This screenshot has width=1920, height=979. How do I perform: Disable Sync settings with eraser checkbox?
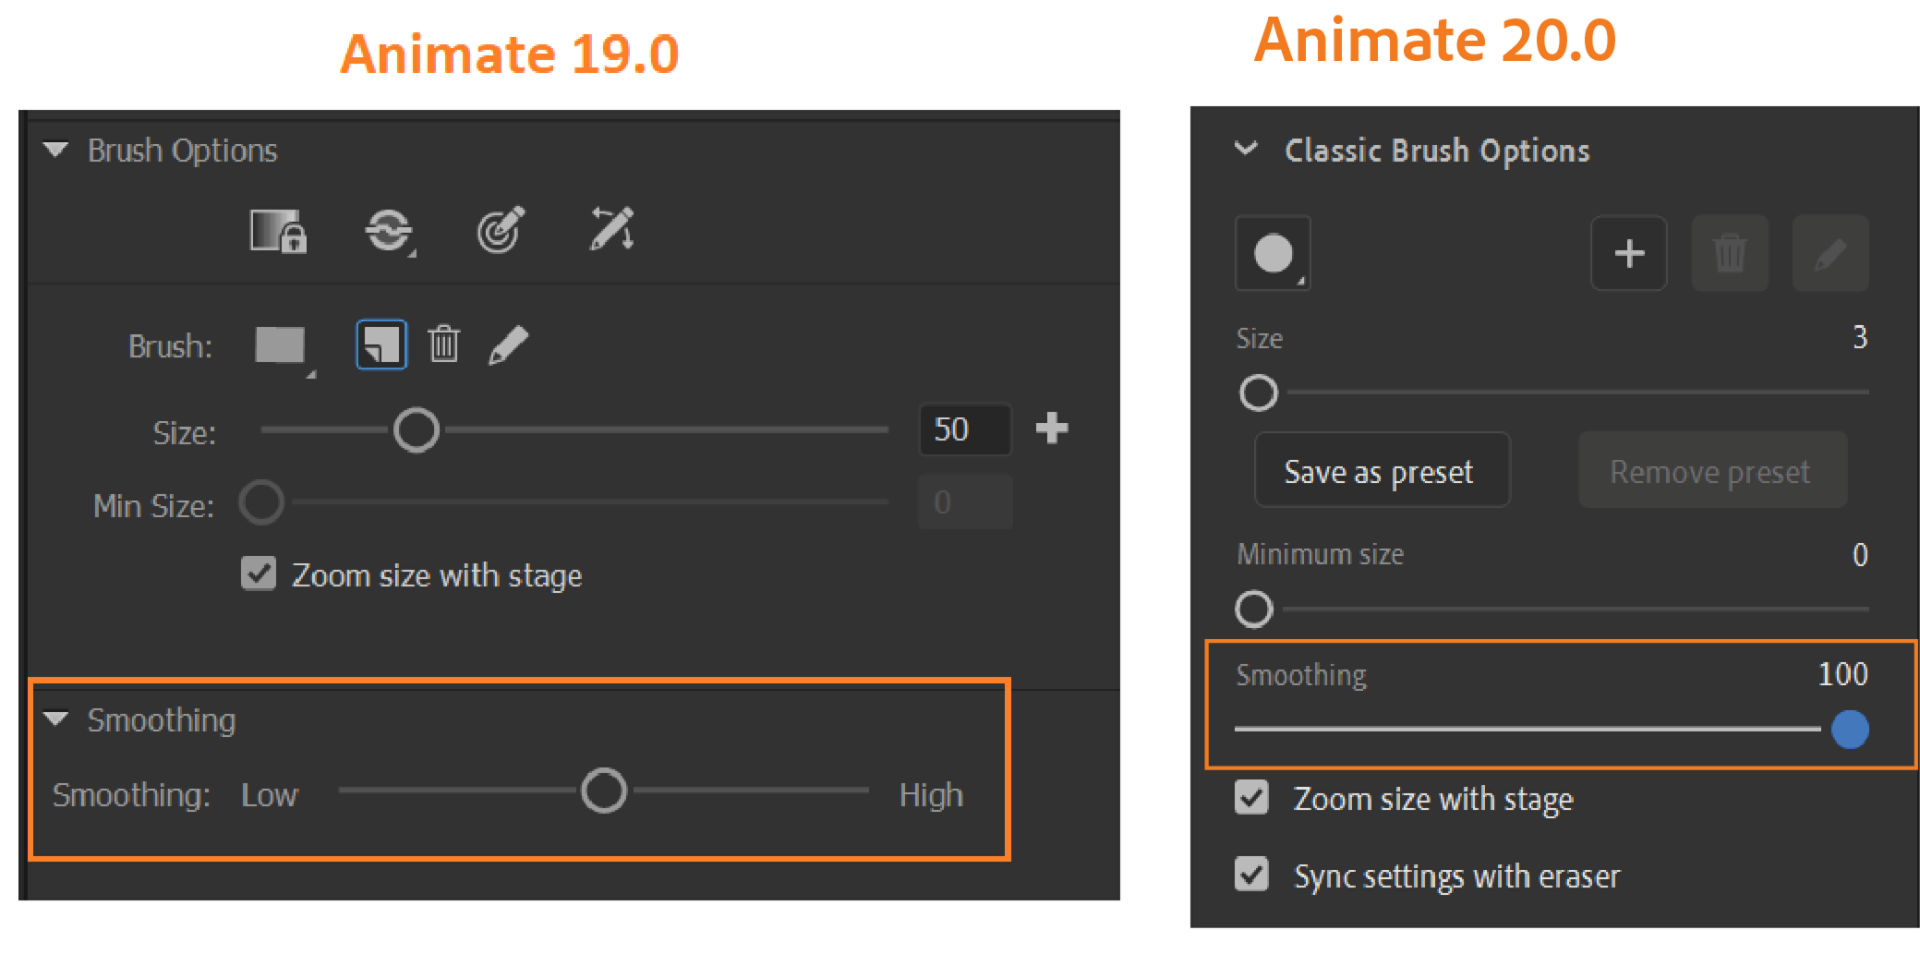click(1252, 874)
